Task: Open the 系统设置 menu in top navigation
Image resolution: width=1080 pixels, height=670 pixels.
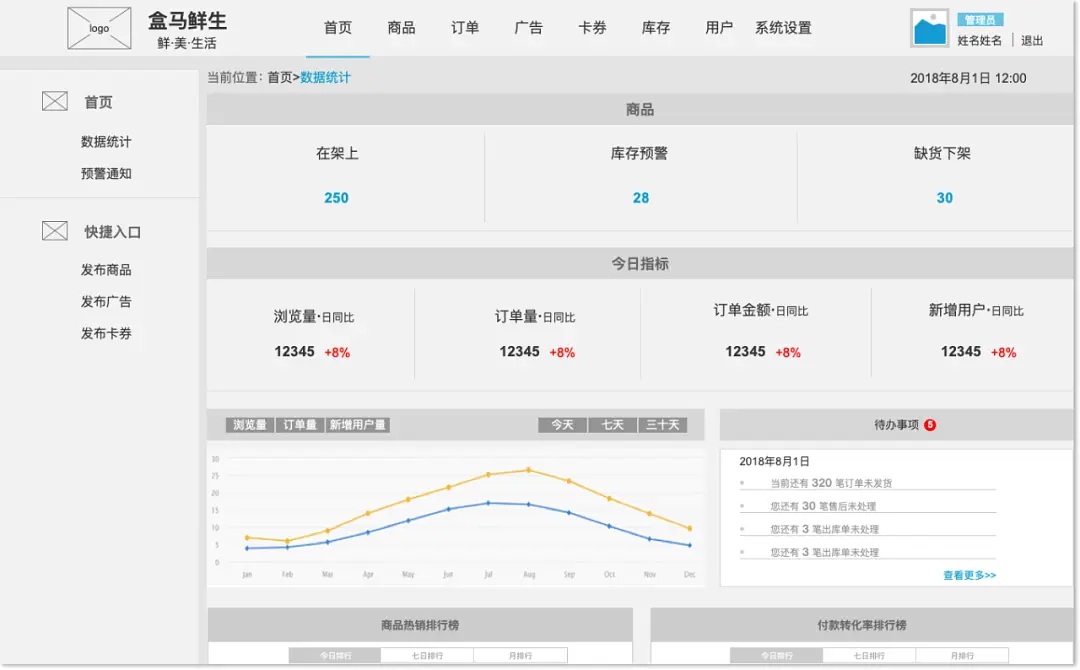Action: 784,28
